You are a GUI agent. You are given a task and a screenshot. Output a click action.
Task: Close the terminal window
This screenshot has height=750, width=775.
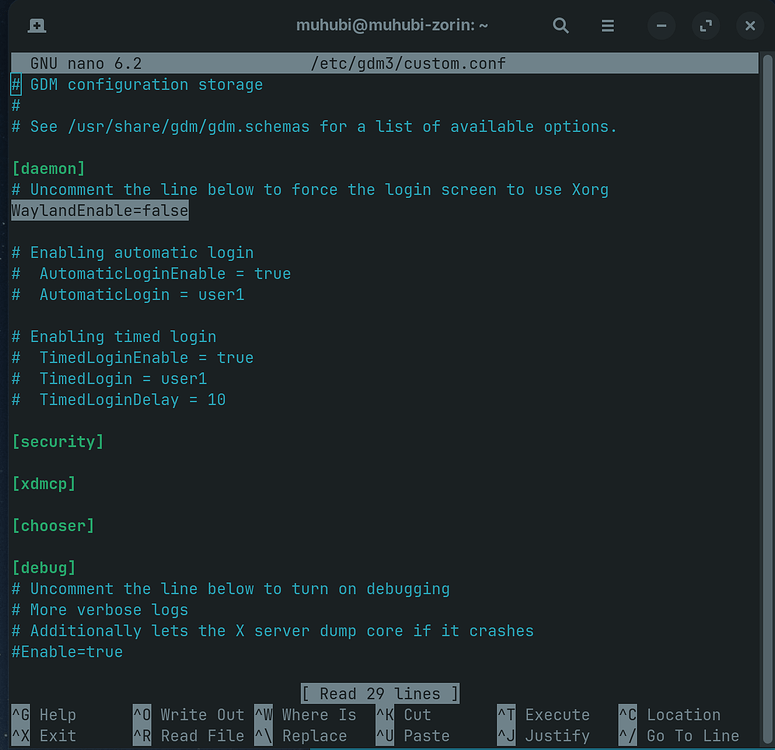point(750,25)
